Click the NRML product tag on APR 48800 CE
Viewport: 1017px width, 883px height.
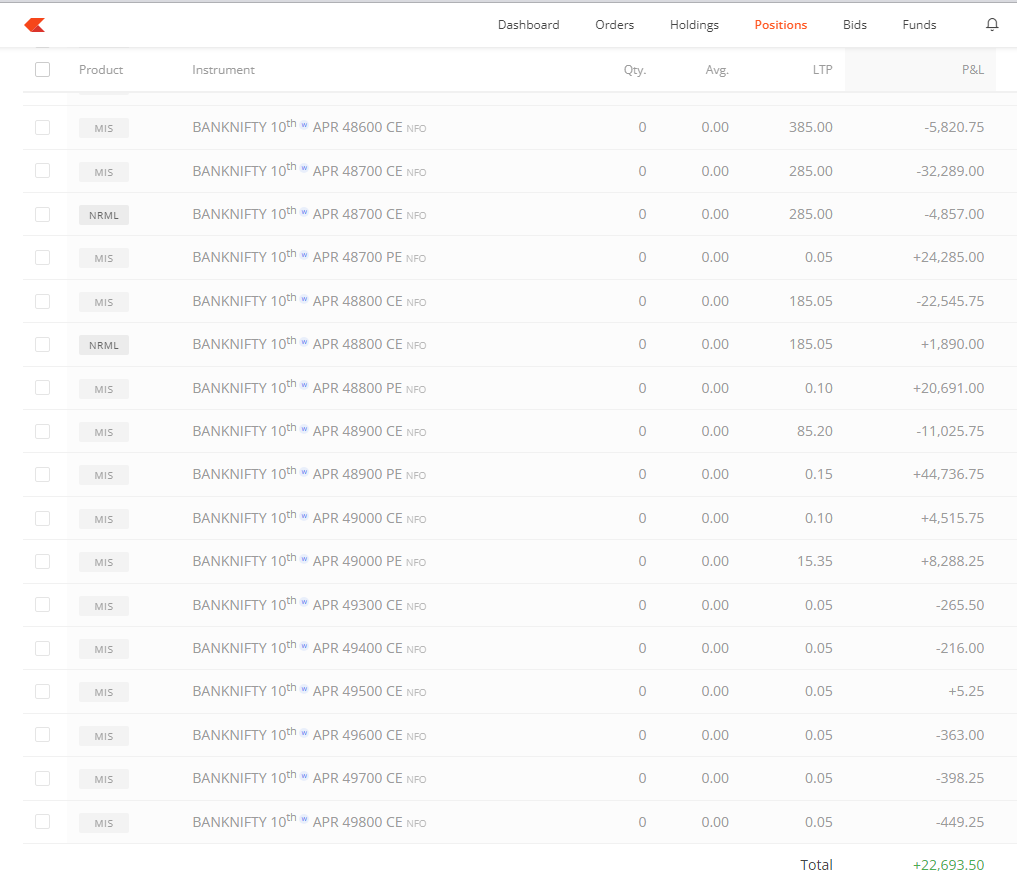103,344
